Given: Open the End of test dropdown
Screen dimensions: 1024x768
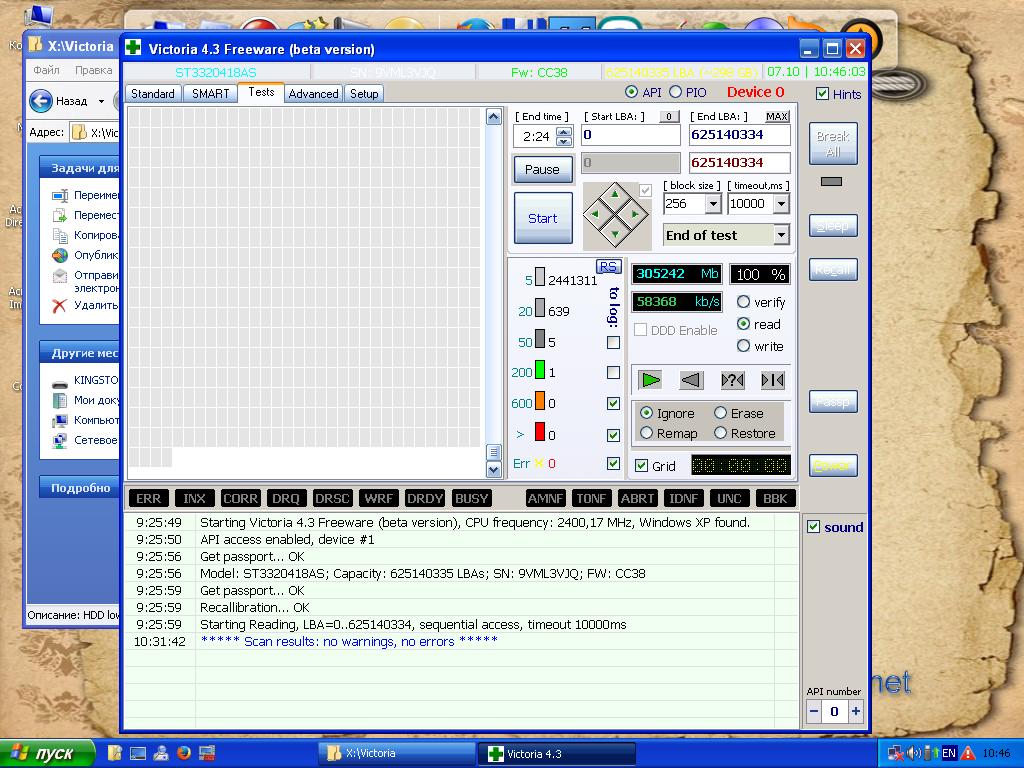Looking at the screenshot, I should (781, 234).
